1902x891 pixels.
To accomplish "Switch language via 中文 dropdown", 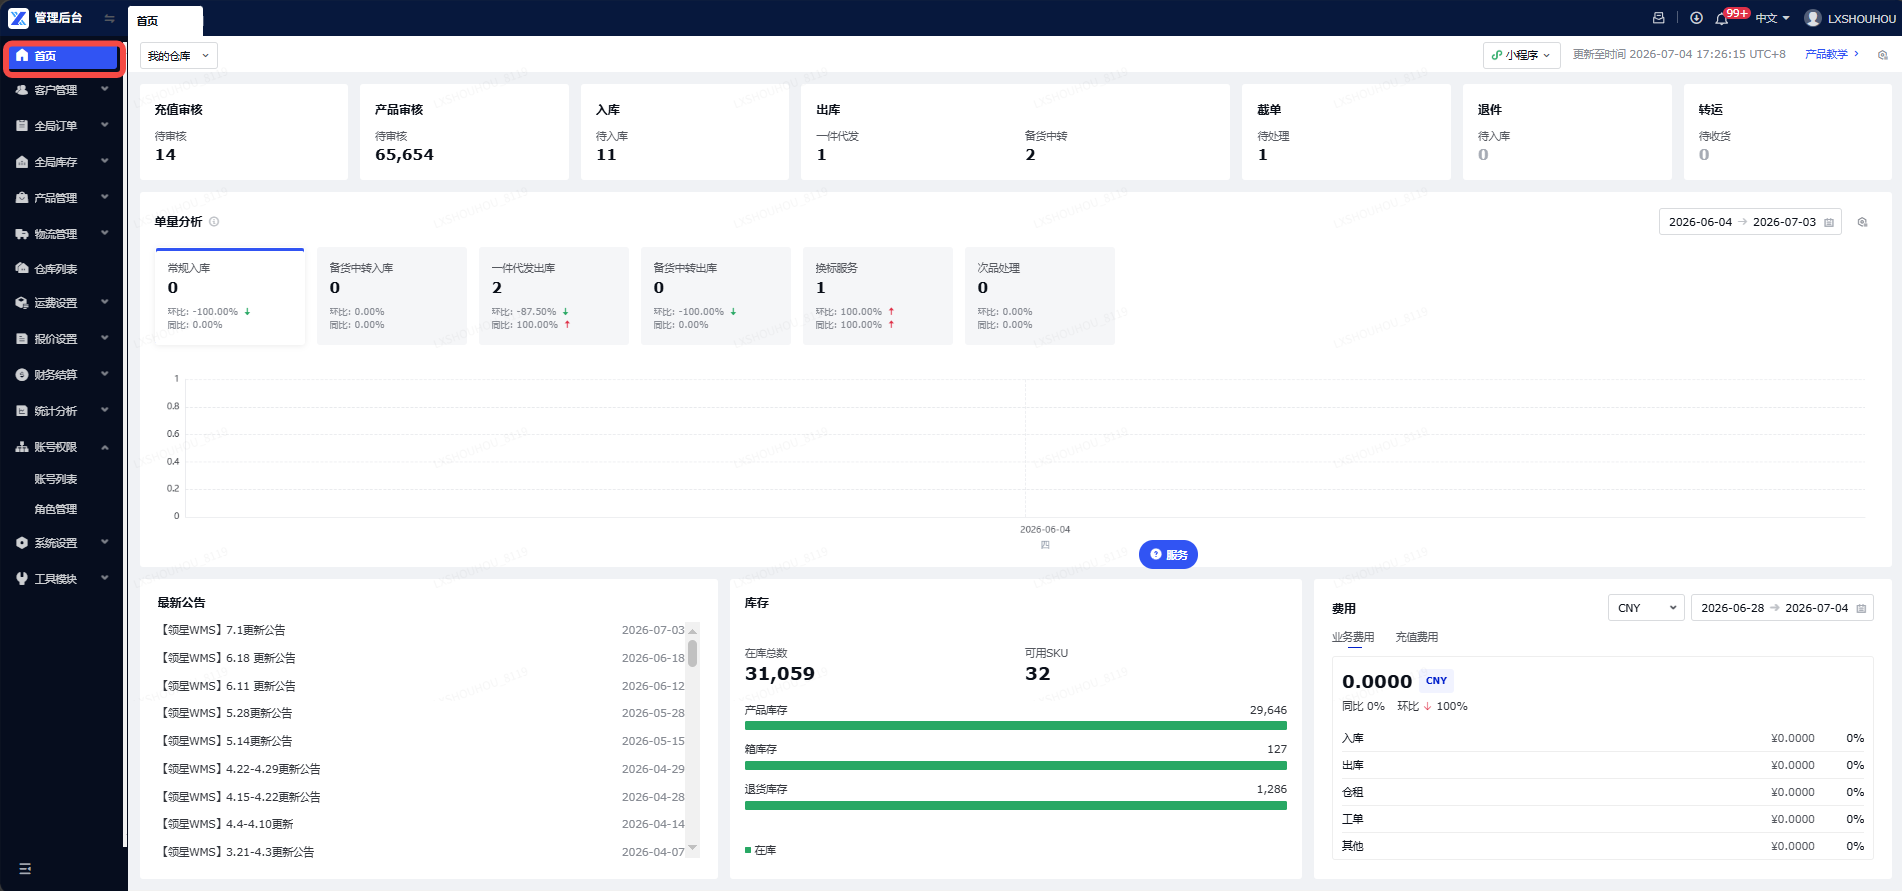I will 1772,18.
